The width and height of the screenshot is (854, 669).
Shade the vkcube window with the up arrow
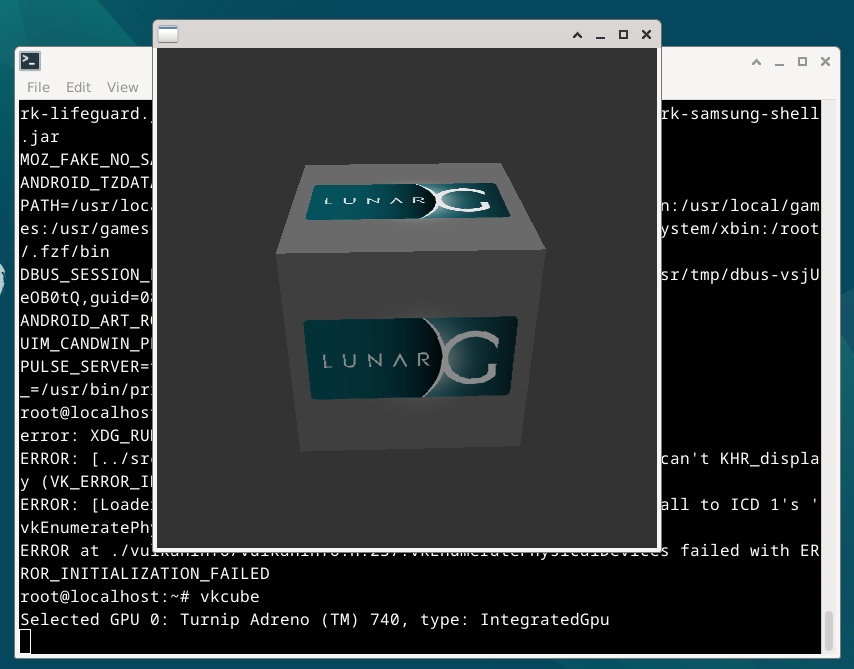[577, 35]
